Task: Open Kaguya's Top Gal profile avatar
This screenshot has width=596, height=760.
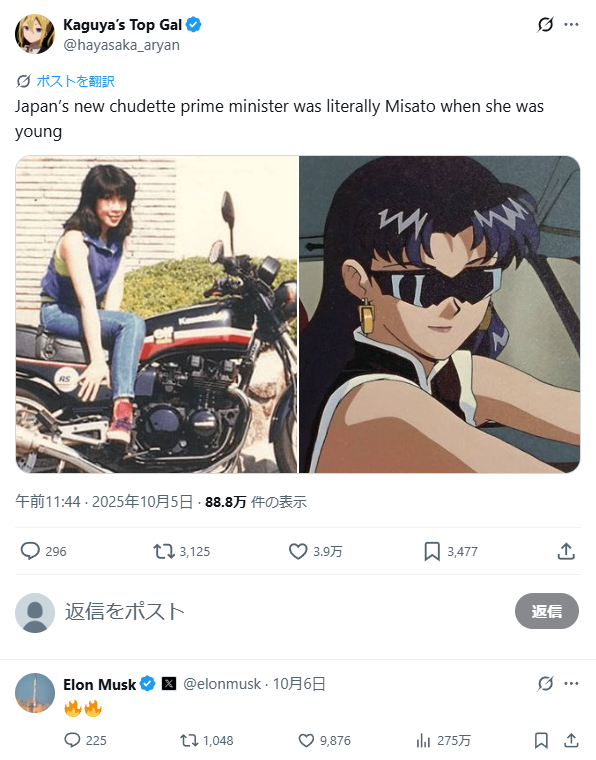Action: coord(35,34)
